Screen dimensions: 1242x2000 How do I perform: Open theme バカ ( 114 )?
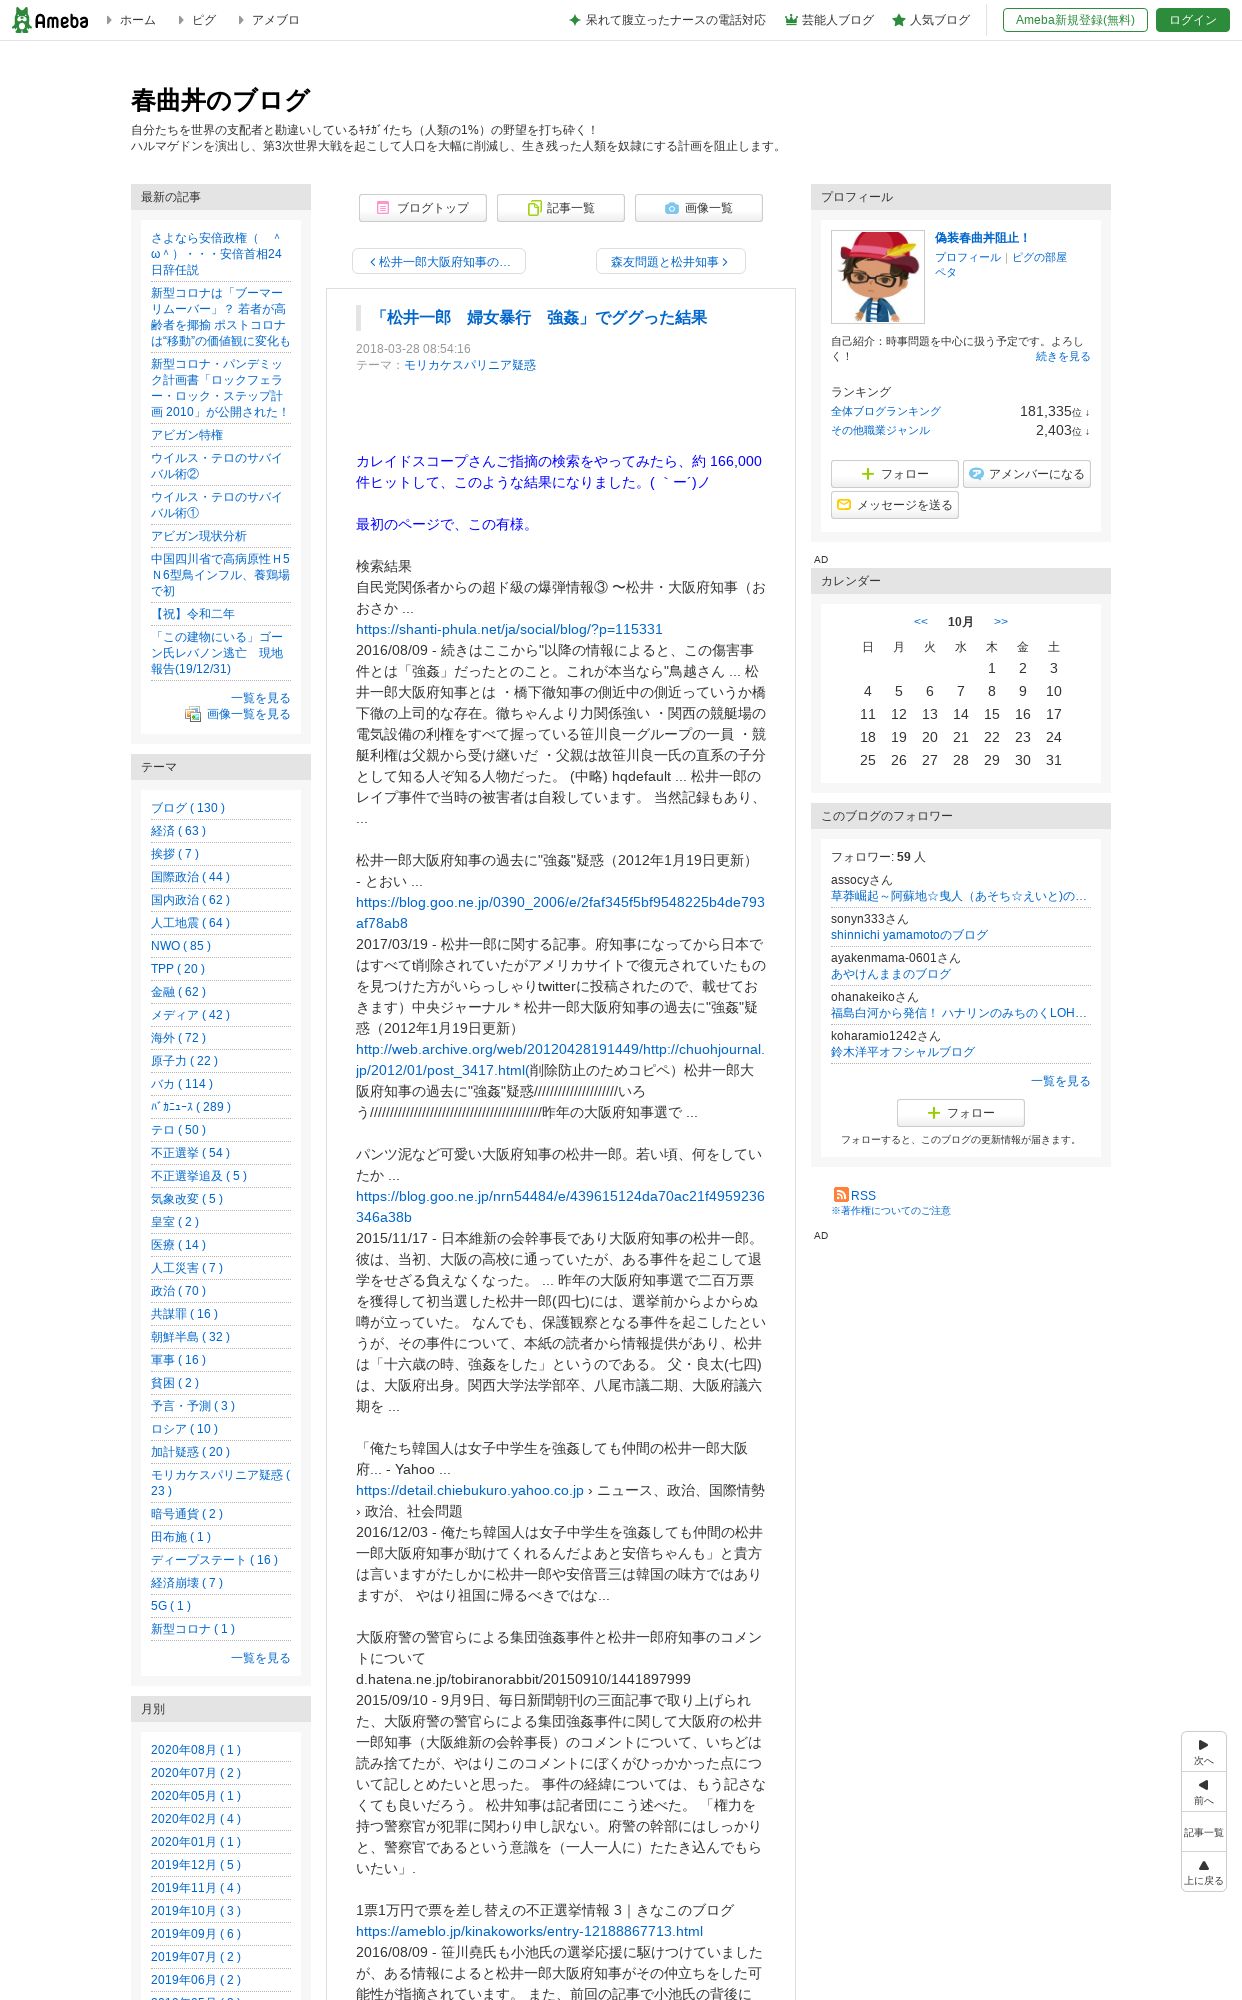pyautogui.click(x=182, y=1084)
